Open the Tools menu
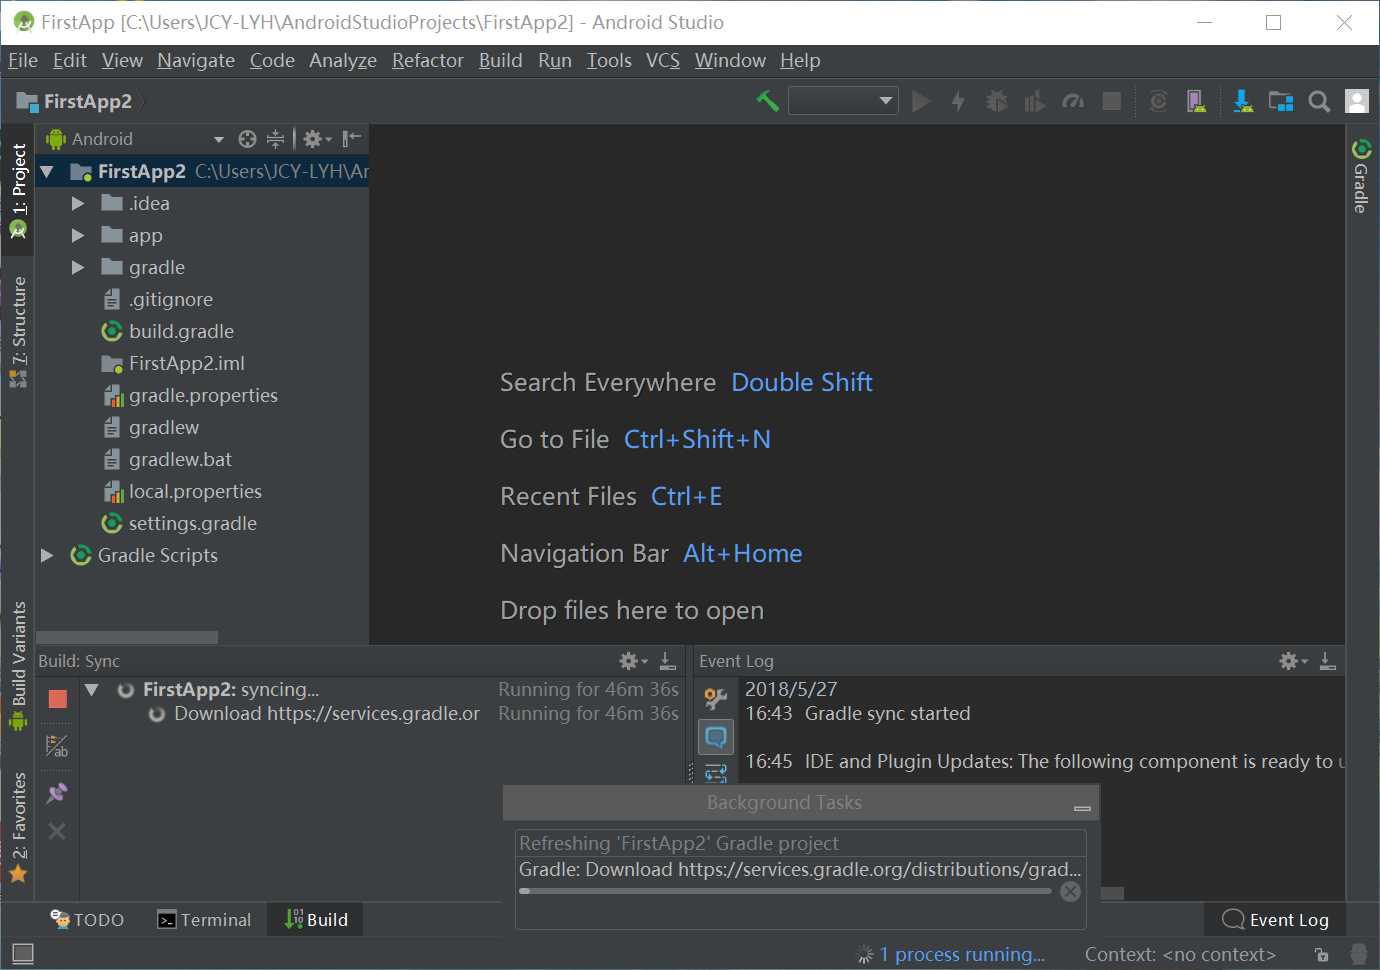This screenshot has height=970, width=1380. click(x=609, y=60)
